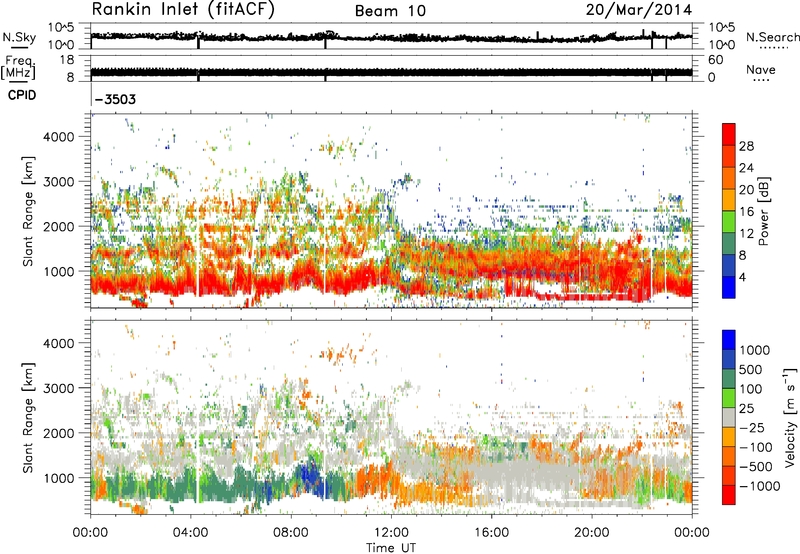Click the '04:00' time axis label

[190, 533]
